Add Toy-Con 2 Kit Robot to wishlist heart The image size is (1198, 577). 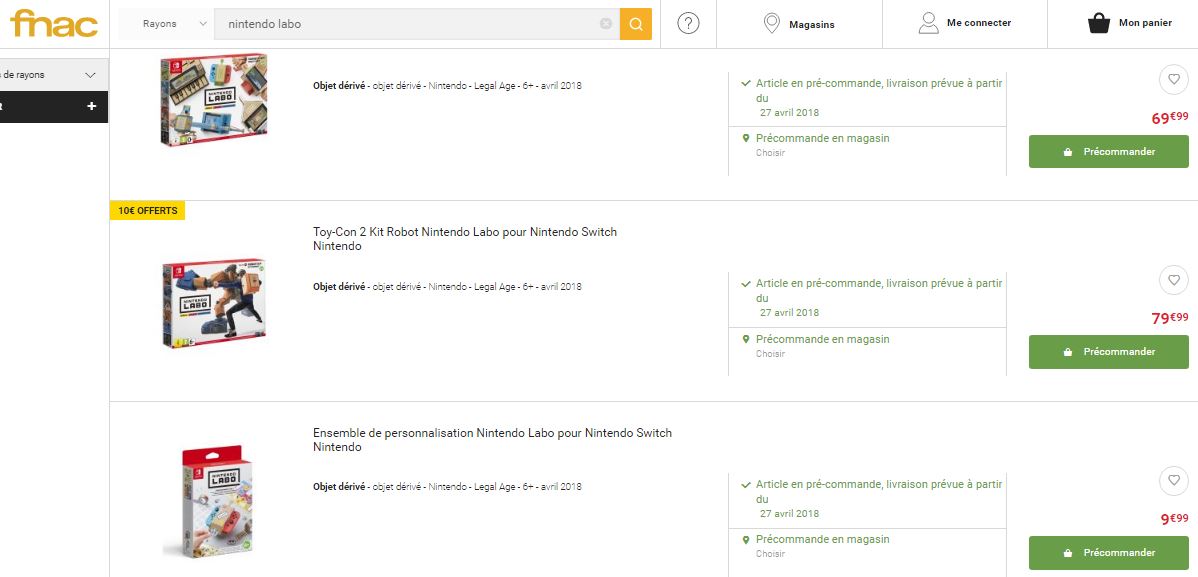point(1174,280)
